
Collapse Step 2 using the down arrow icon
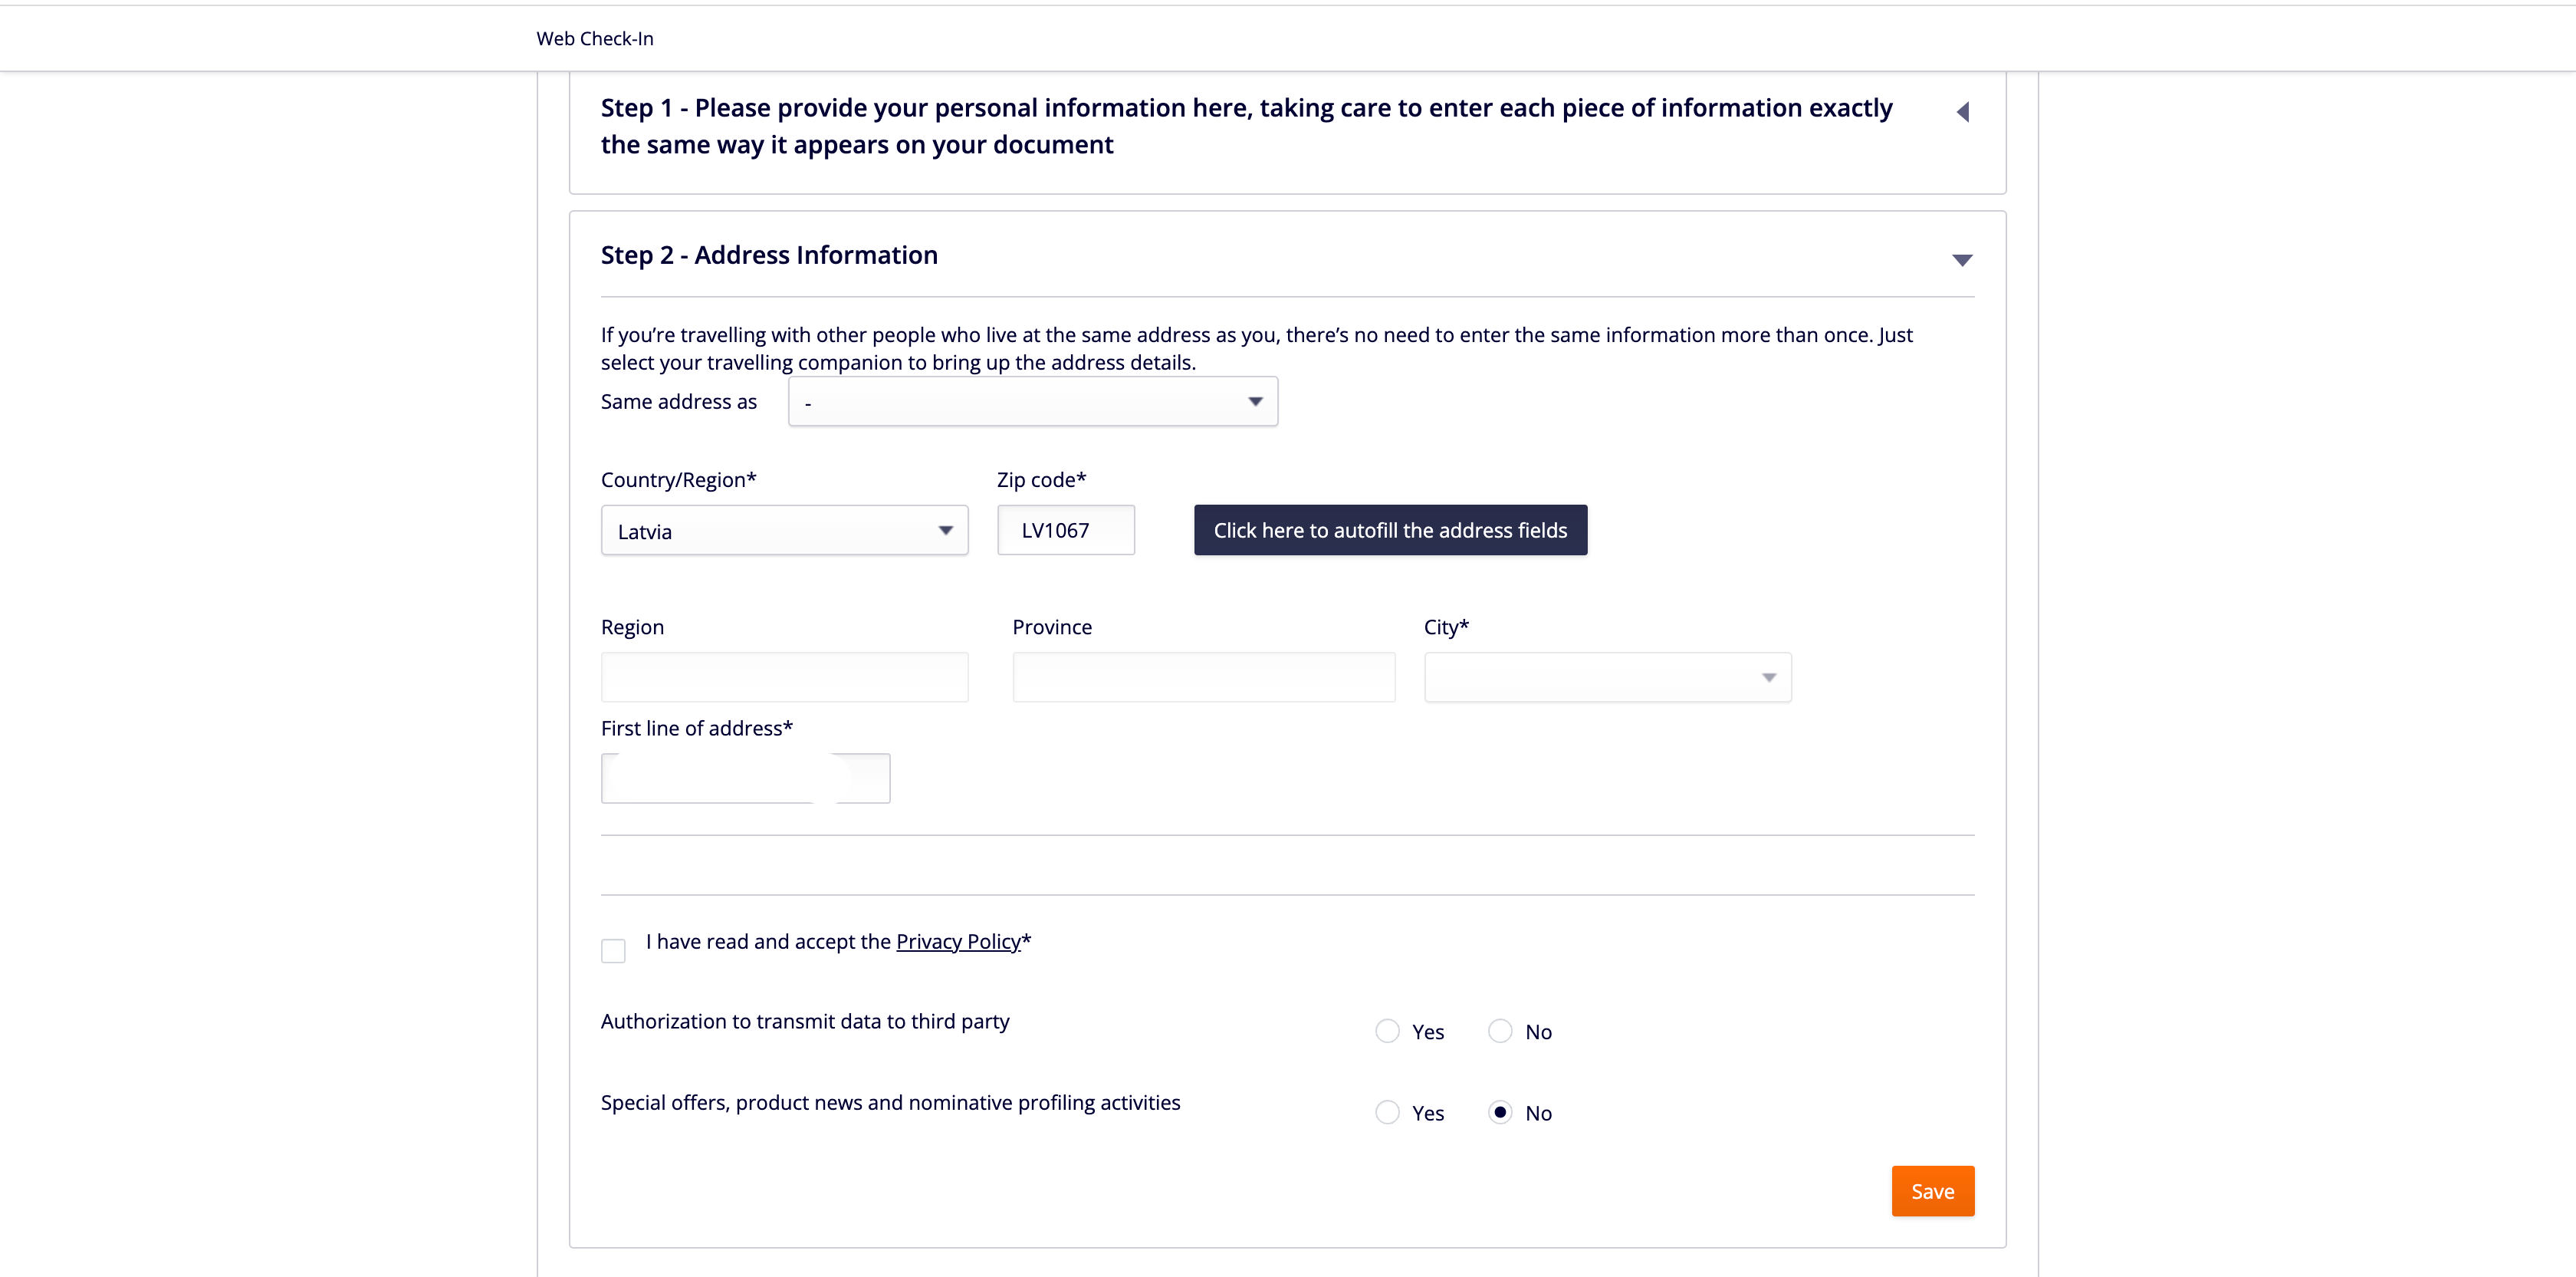[x=1962, y=260]
